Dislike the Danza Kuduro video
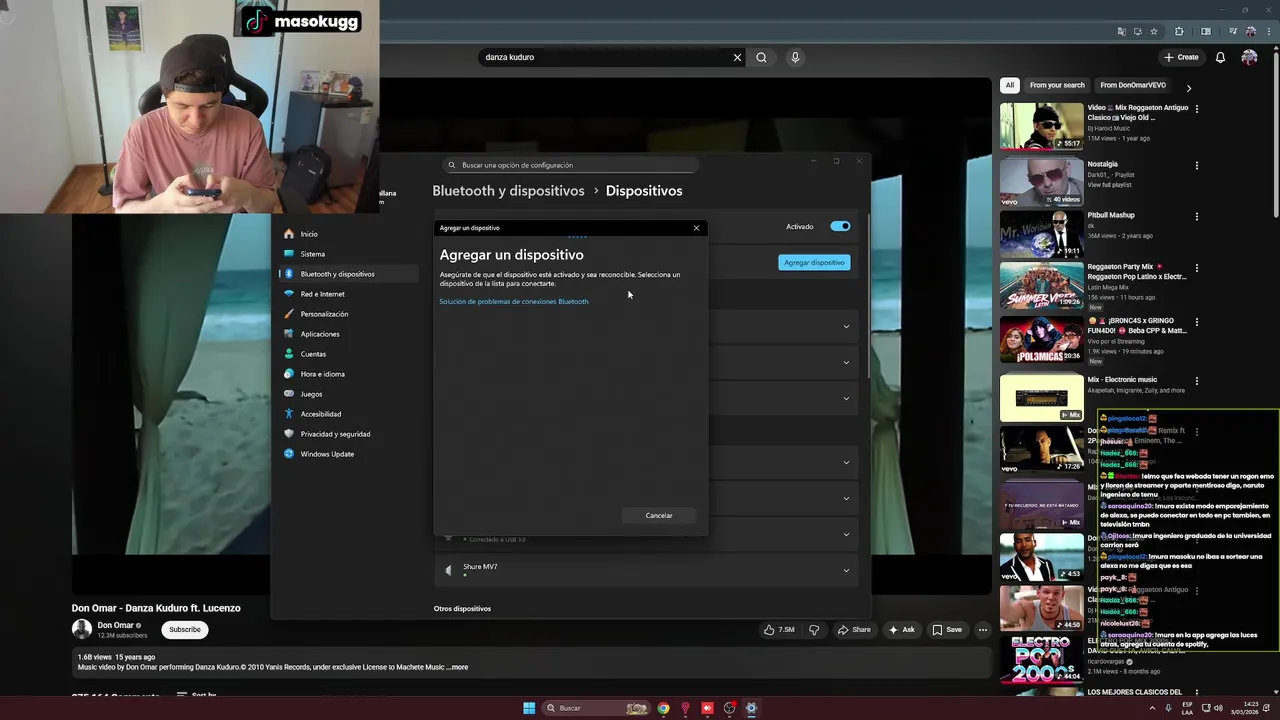 pos(814,630)
